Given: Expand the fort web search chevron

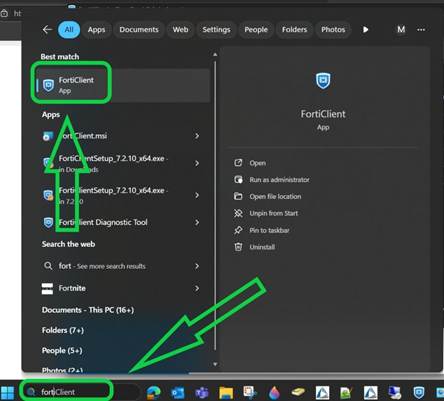Looking at the screenshot, I should pyautogui.click(x=197, y=266).
